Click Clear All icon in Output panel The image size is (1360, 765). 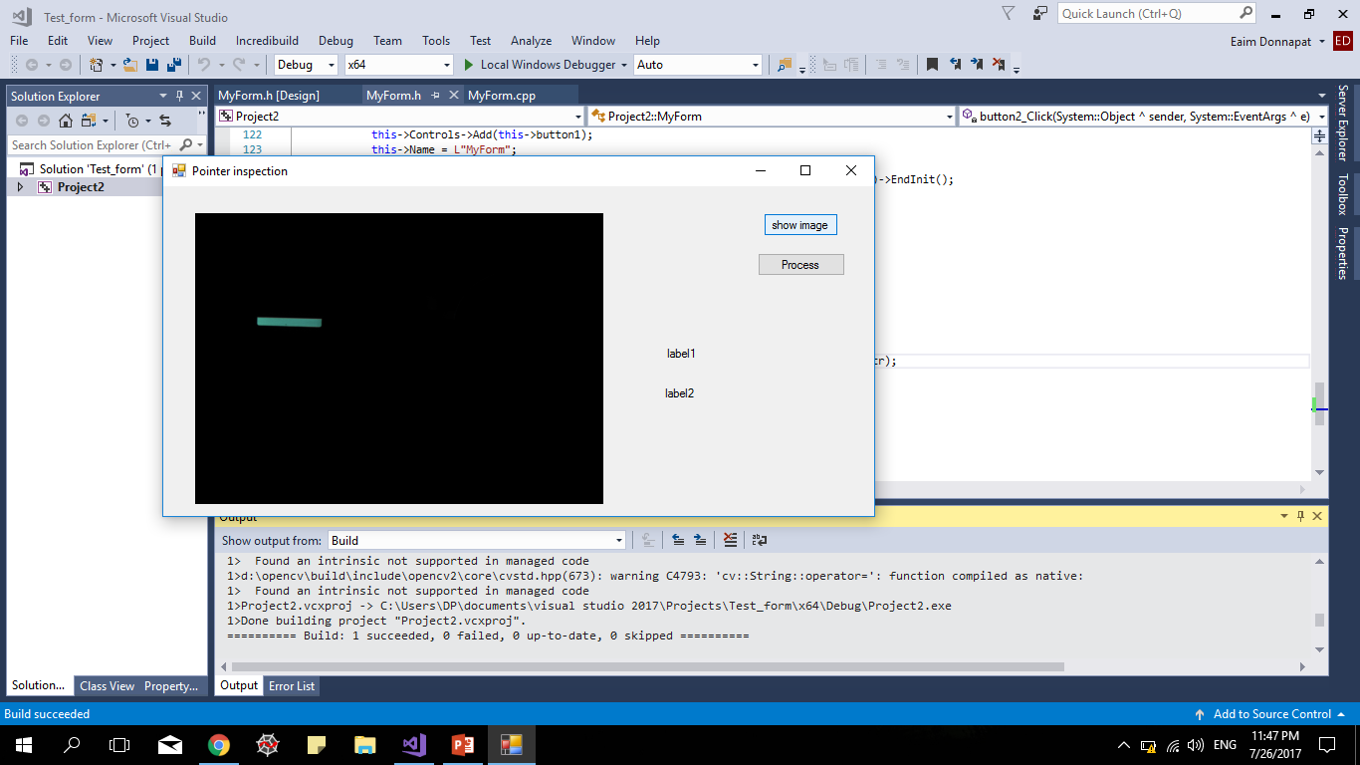pyautogui.click(x=730, y=540)
